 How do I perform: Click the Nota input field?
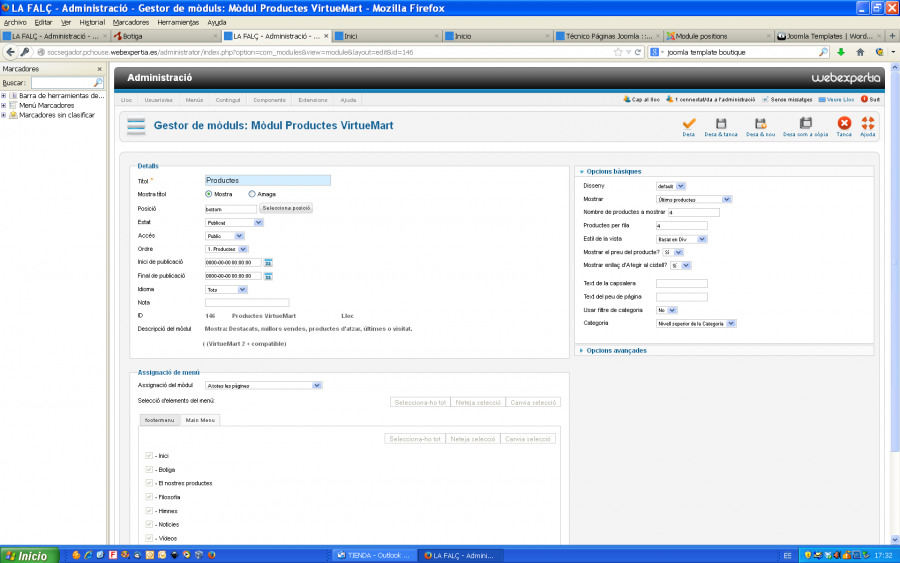pos(247,302)
